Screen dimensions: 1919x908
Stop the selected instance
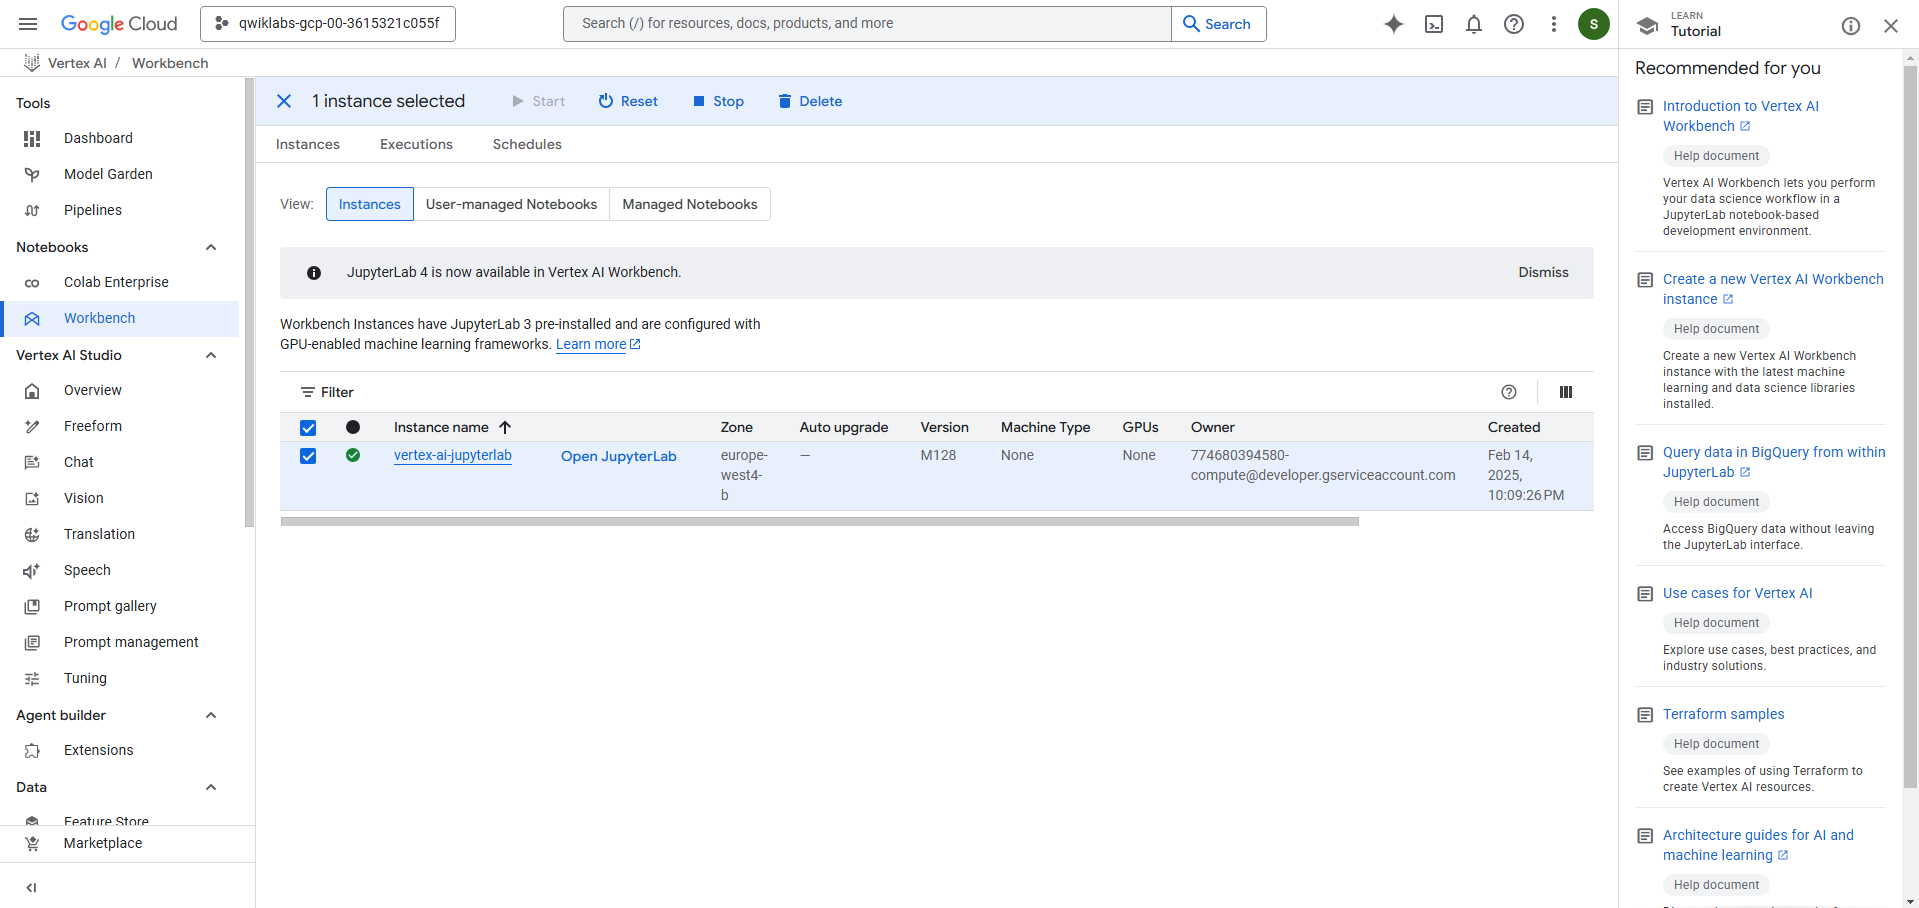point(719,101)
